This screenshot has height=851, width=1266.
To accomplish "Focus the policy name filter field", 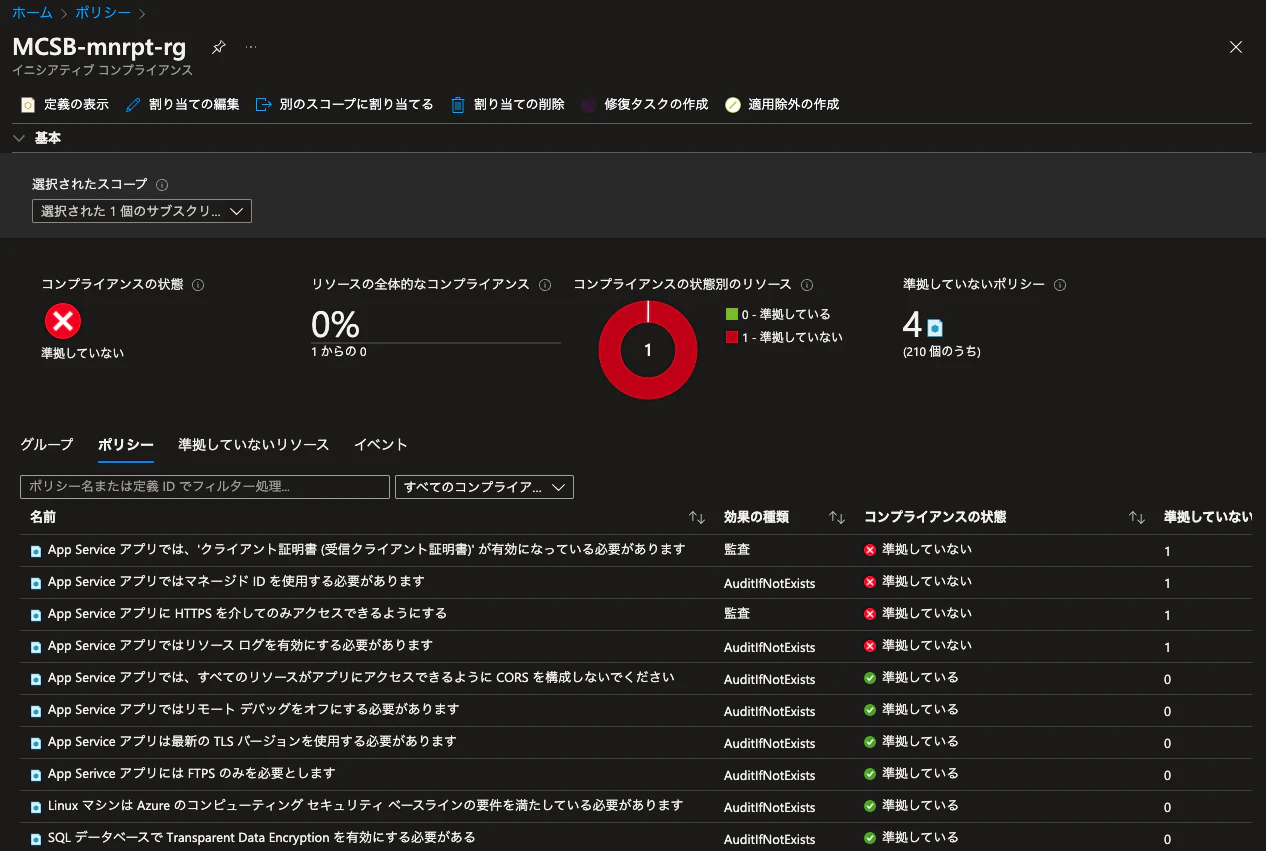I will tap(205, 487).
